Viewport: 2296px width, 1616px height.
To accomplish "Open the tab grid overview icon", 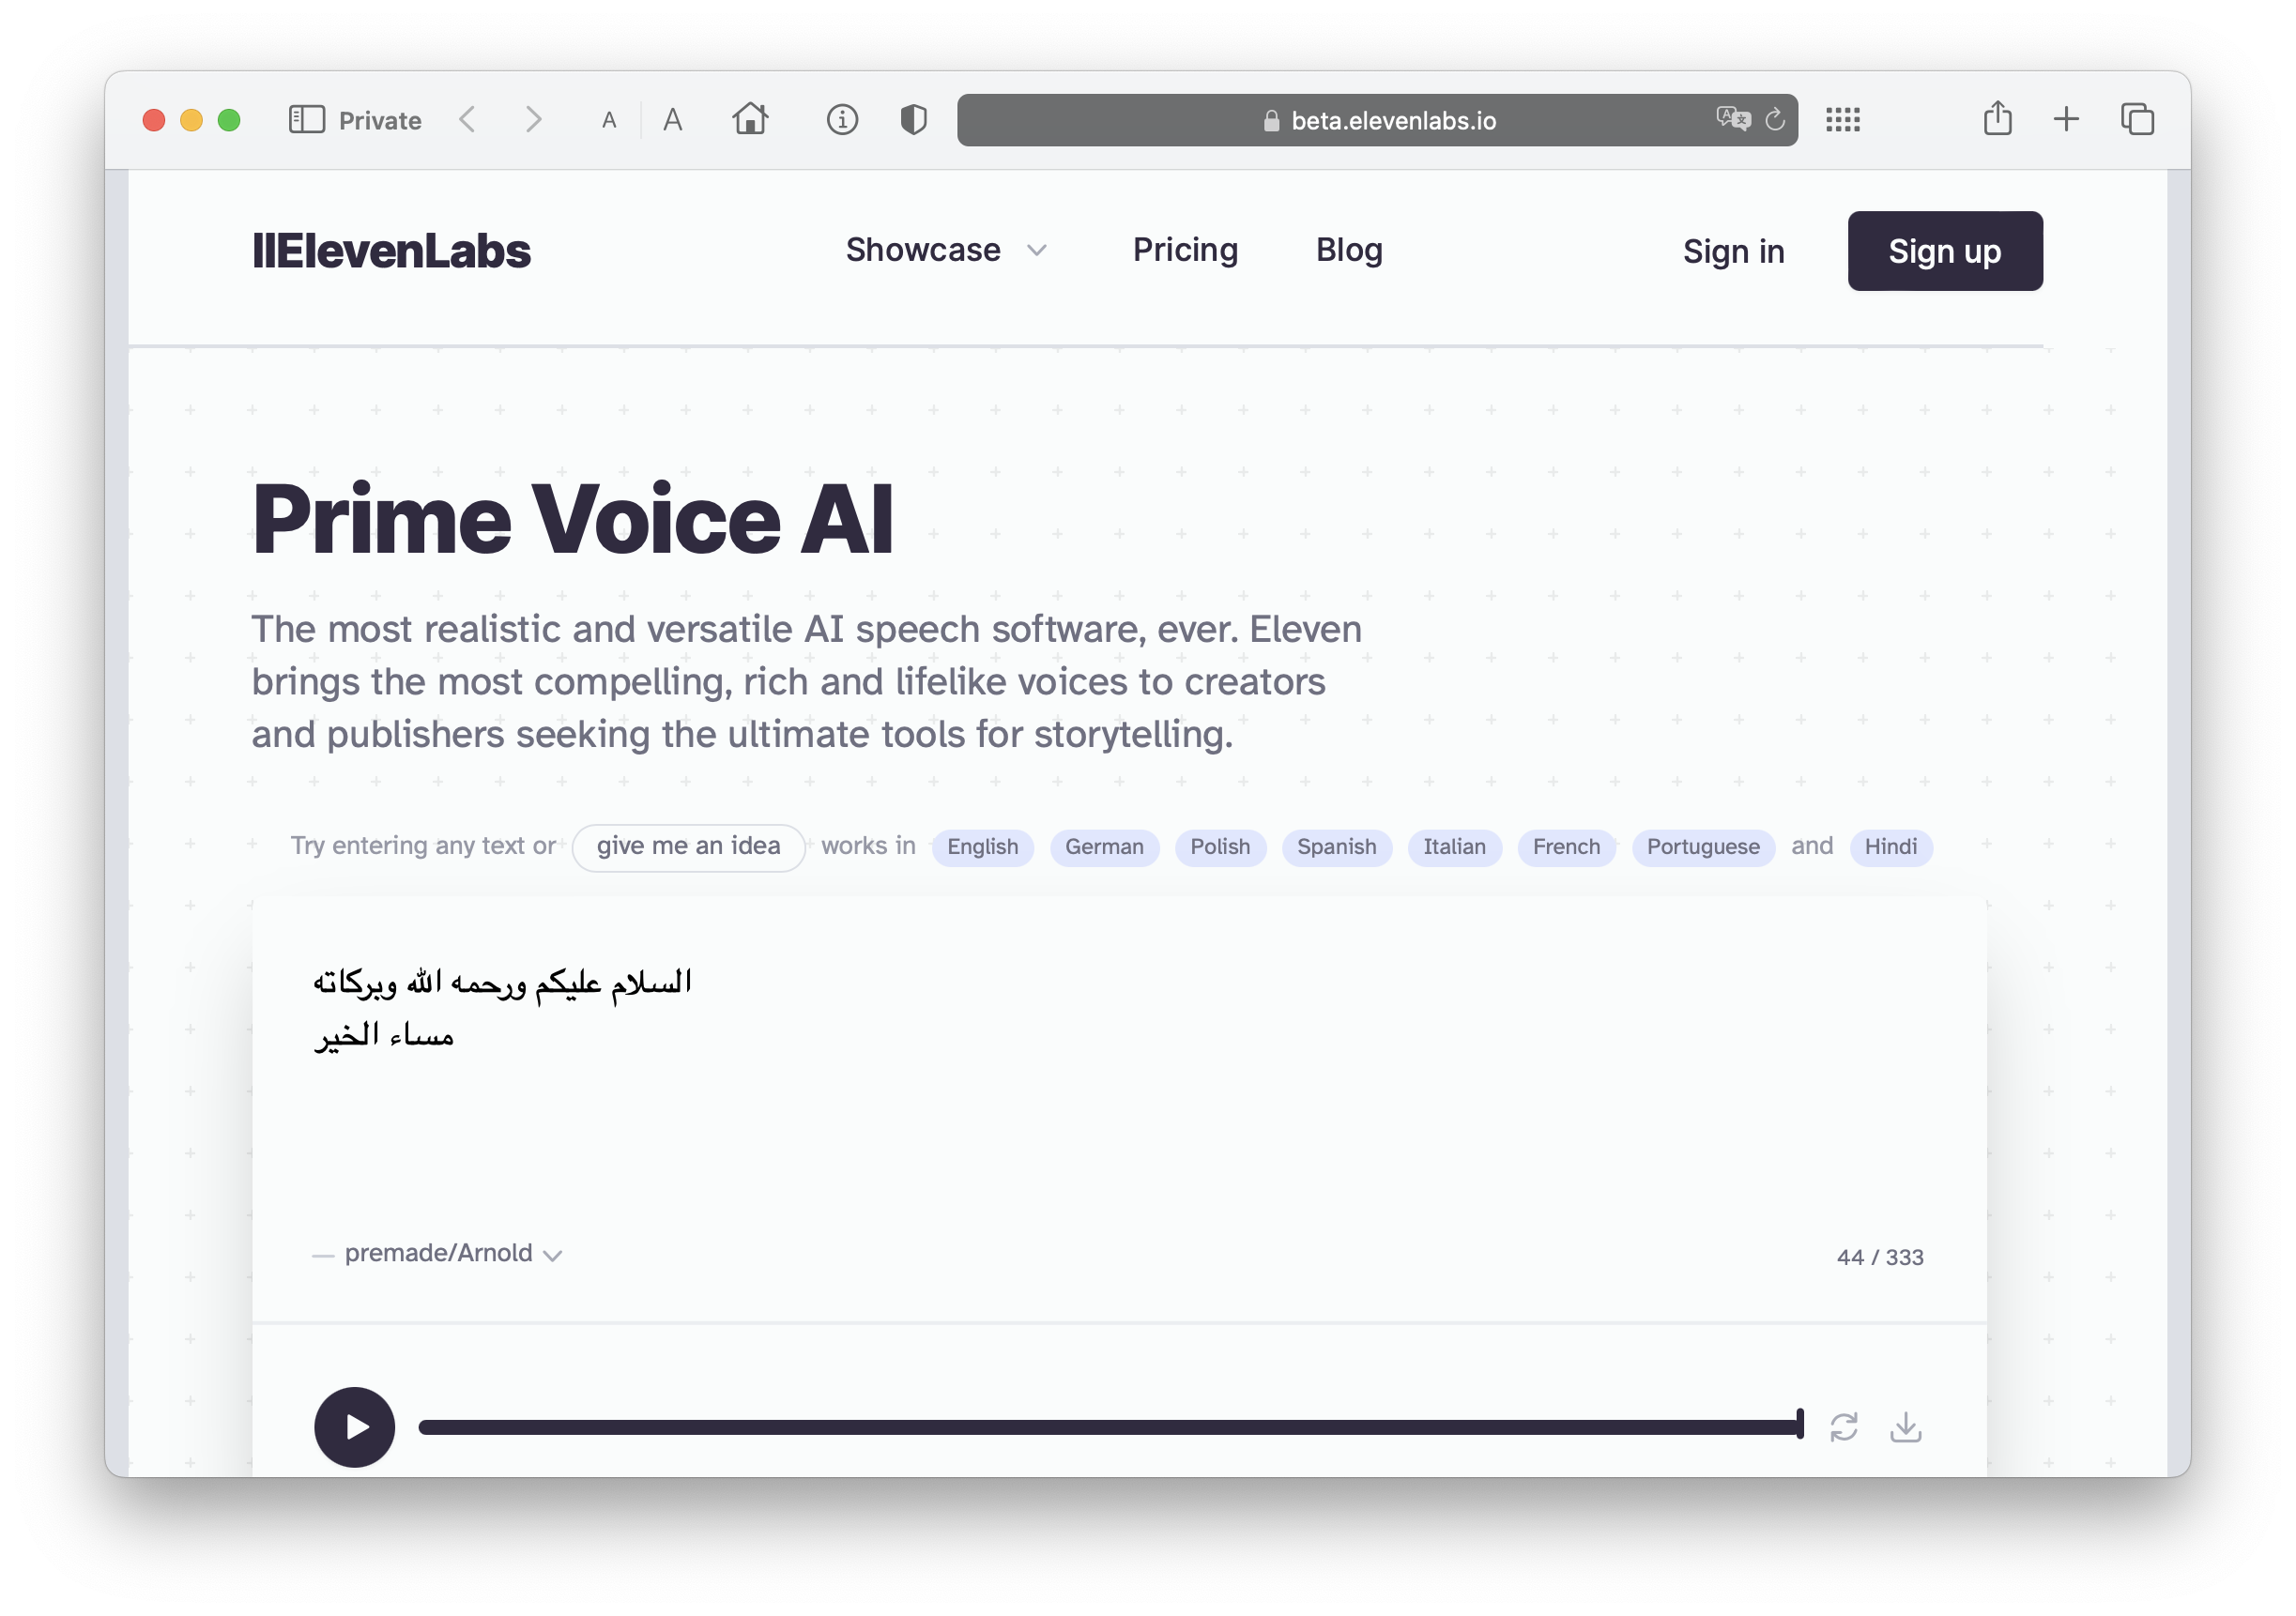I will click(1842, 120).
